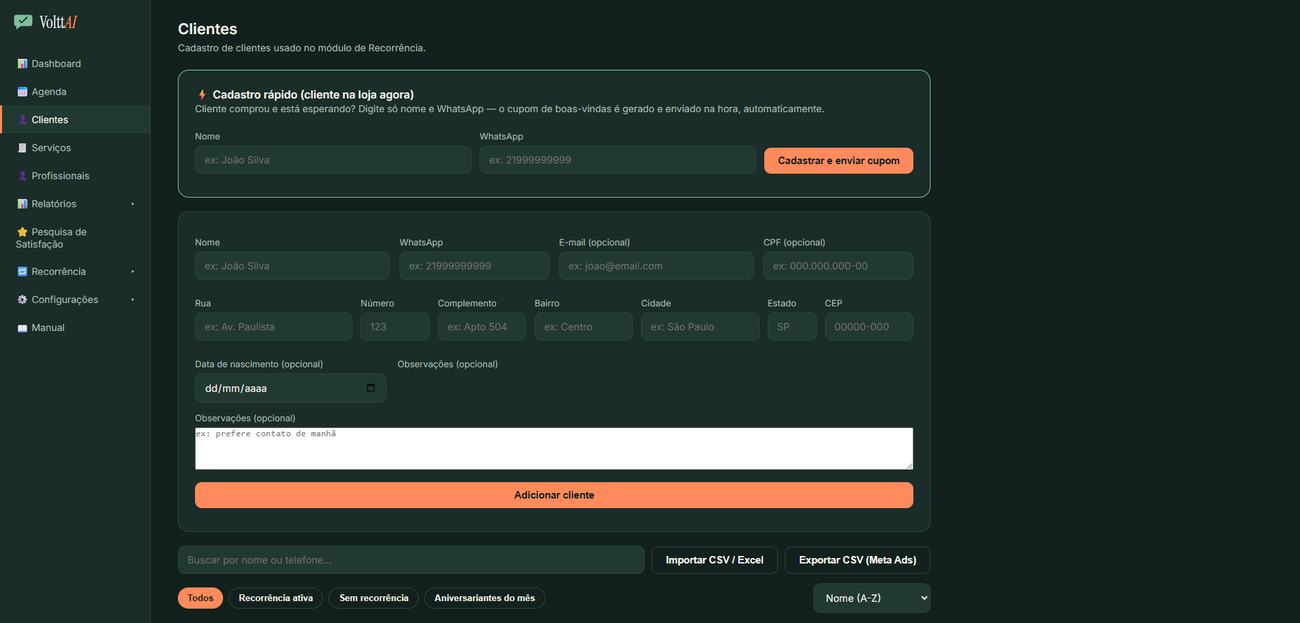Click the Serviços list icon

[22, 148]
